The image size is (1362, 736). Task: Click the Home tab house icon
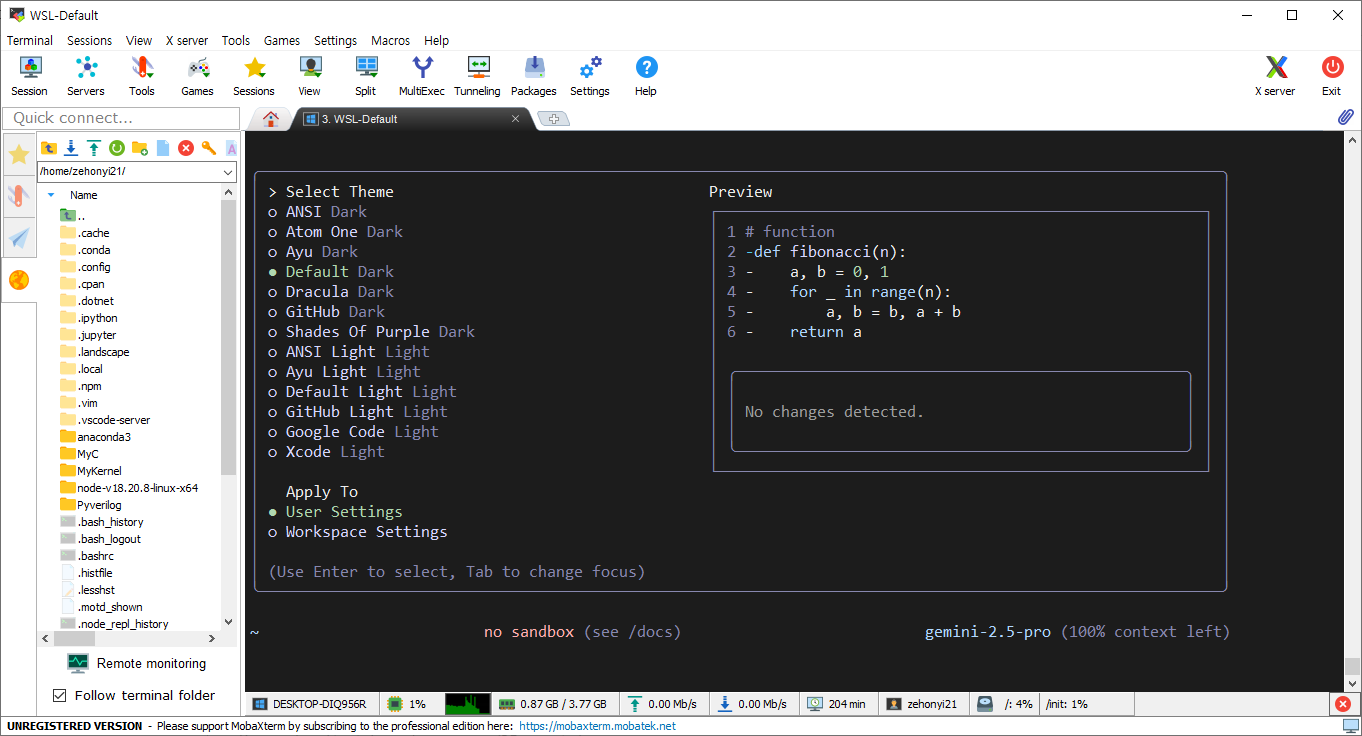pyautogui.click(x=270, y=118)
